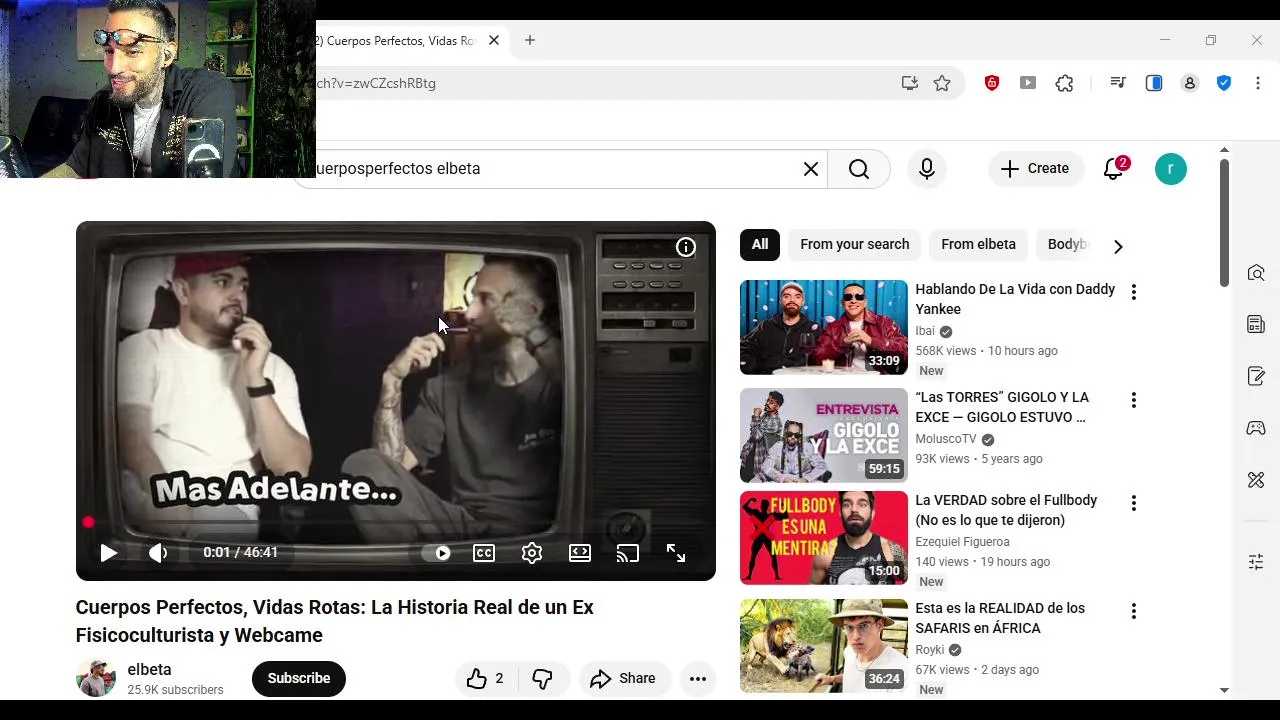Select the From elbeta chip

coord(978,245)
